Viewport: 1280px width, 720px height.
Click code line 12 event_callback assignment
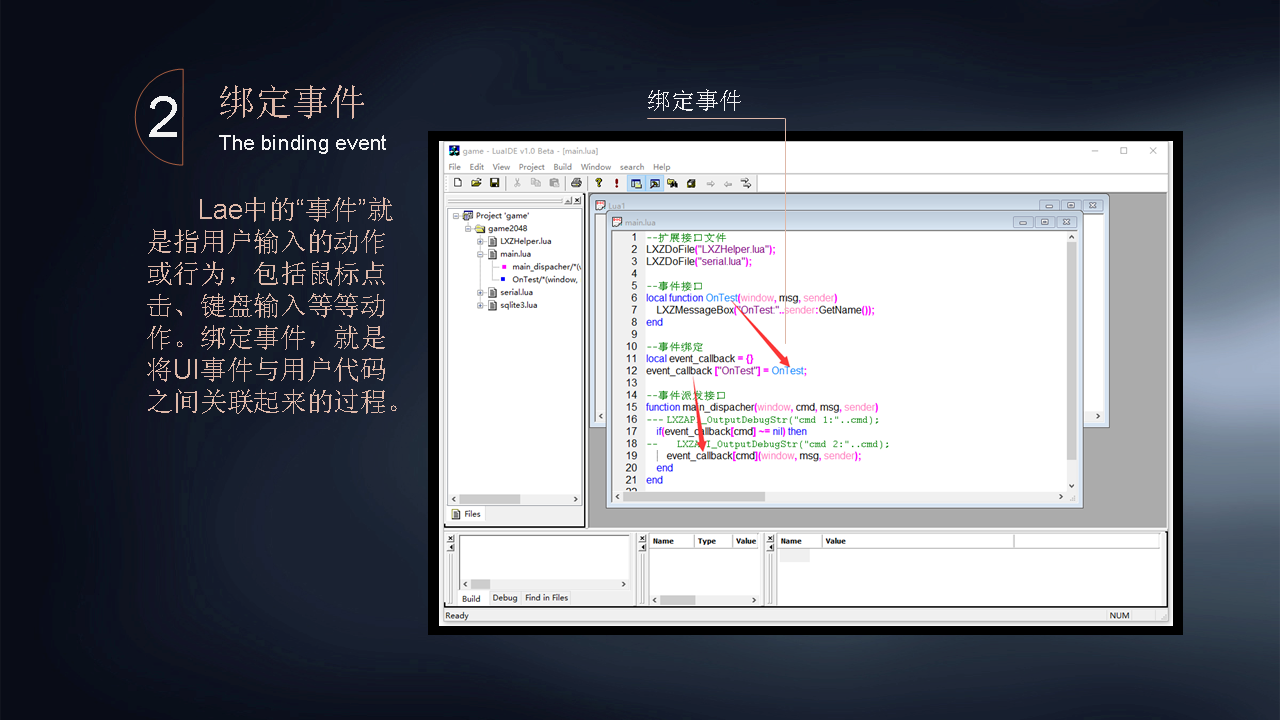pyautogui.click(x=726, y=371)
